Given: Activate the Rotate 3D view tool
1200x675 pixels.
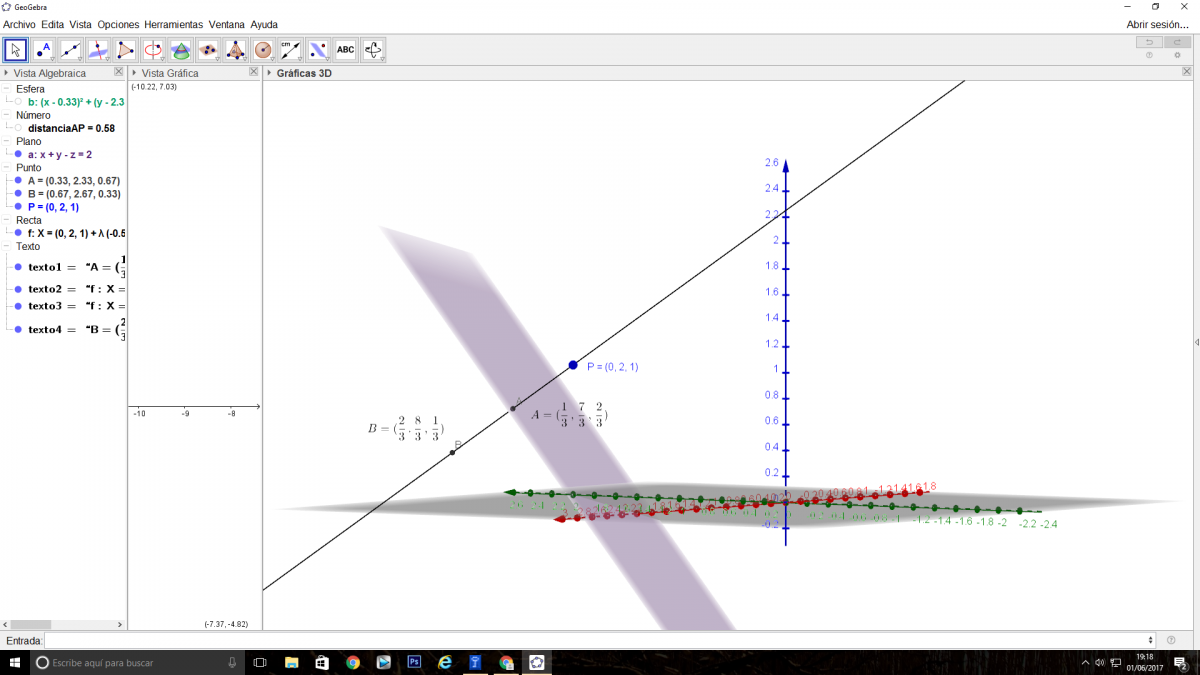Looking at the screenshot, I should (x=373, y=49).
